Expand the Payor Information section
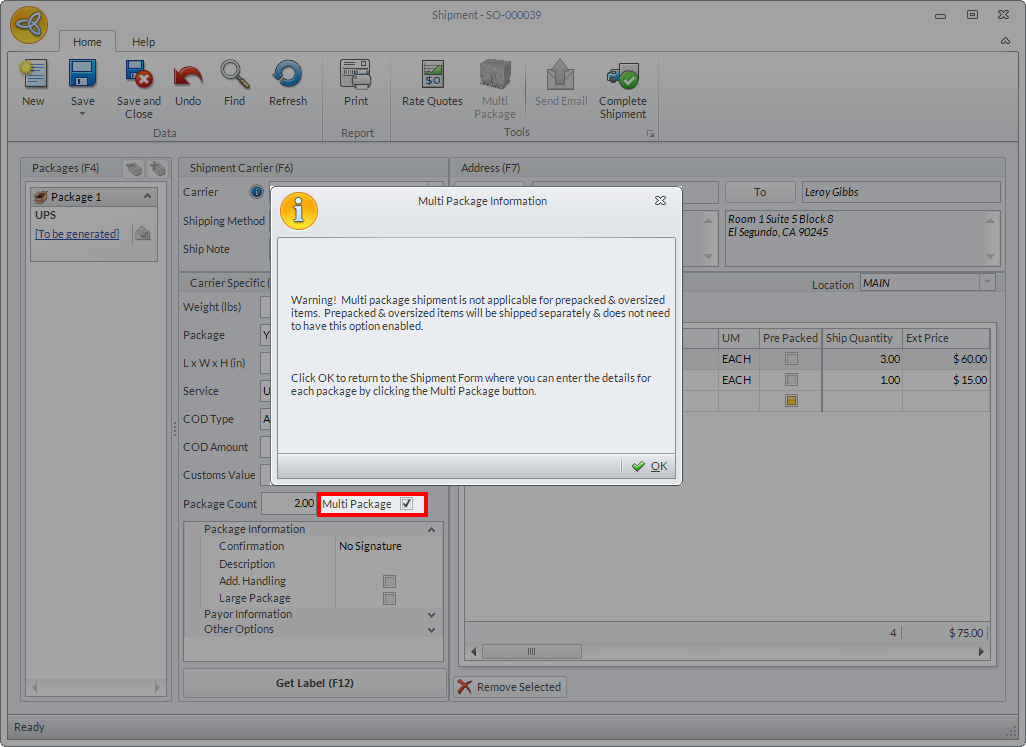Viewport: 1026px width, 747px height. pos(431,614)
